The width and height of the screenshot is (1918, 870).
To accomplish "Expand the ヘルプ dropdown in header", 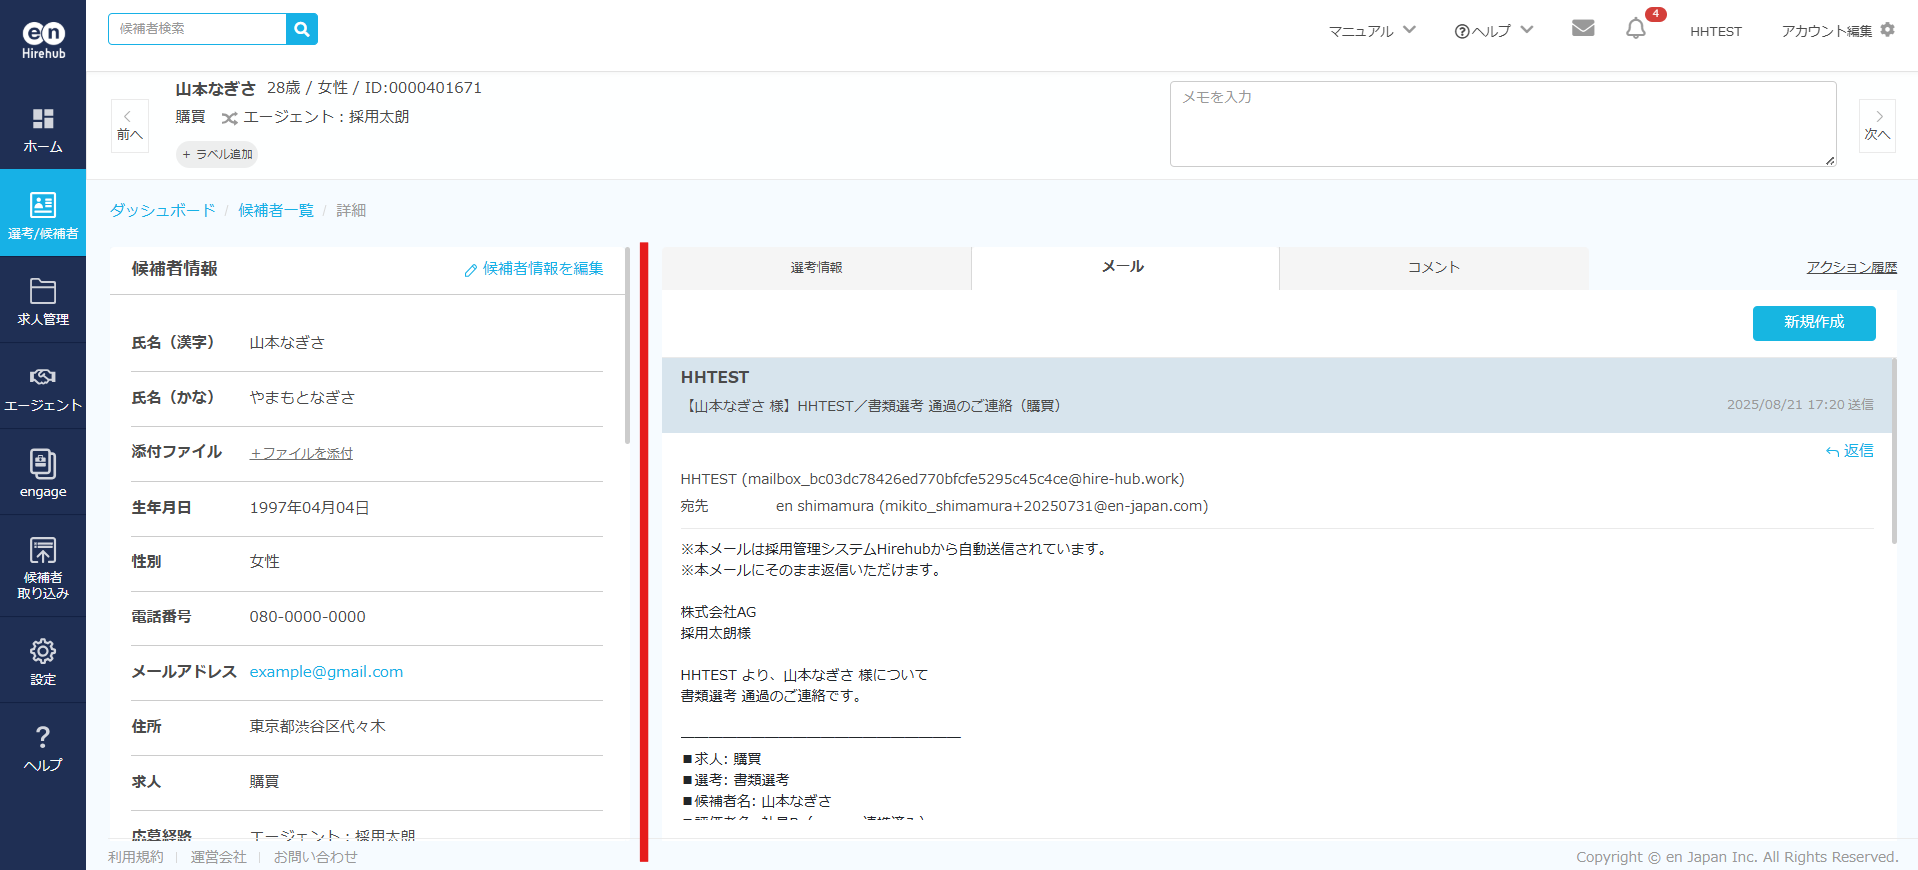I will (1493, 31).
